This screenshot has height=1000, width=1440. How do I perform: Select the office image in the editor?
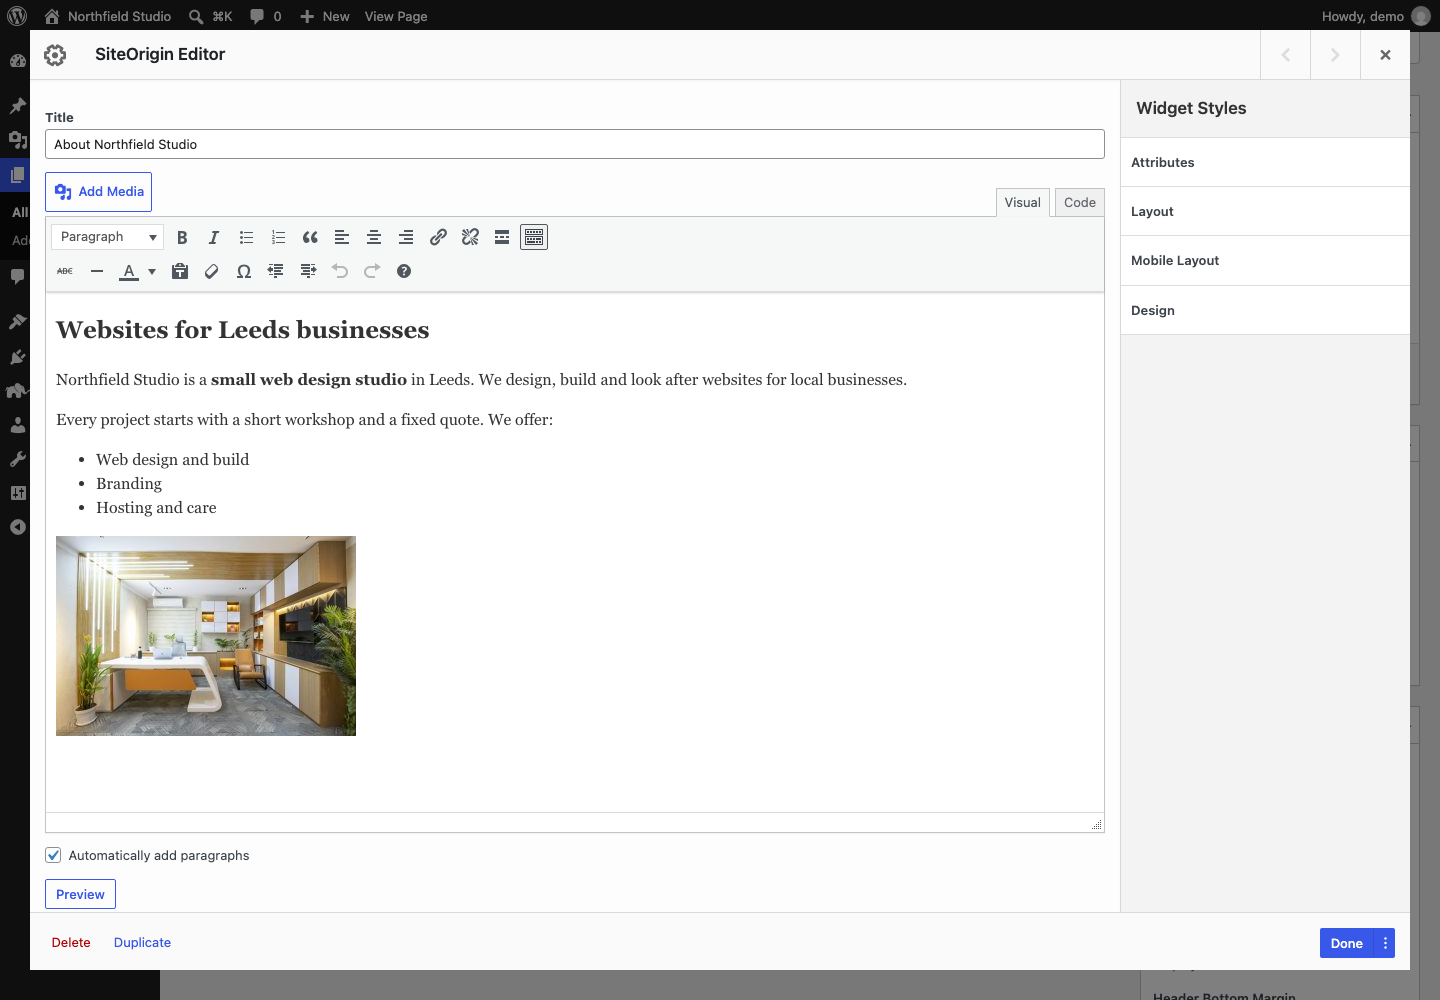coord(206,636)
